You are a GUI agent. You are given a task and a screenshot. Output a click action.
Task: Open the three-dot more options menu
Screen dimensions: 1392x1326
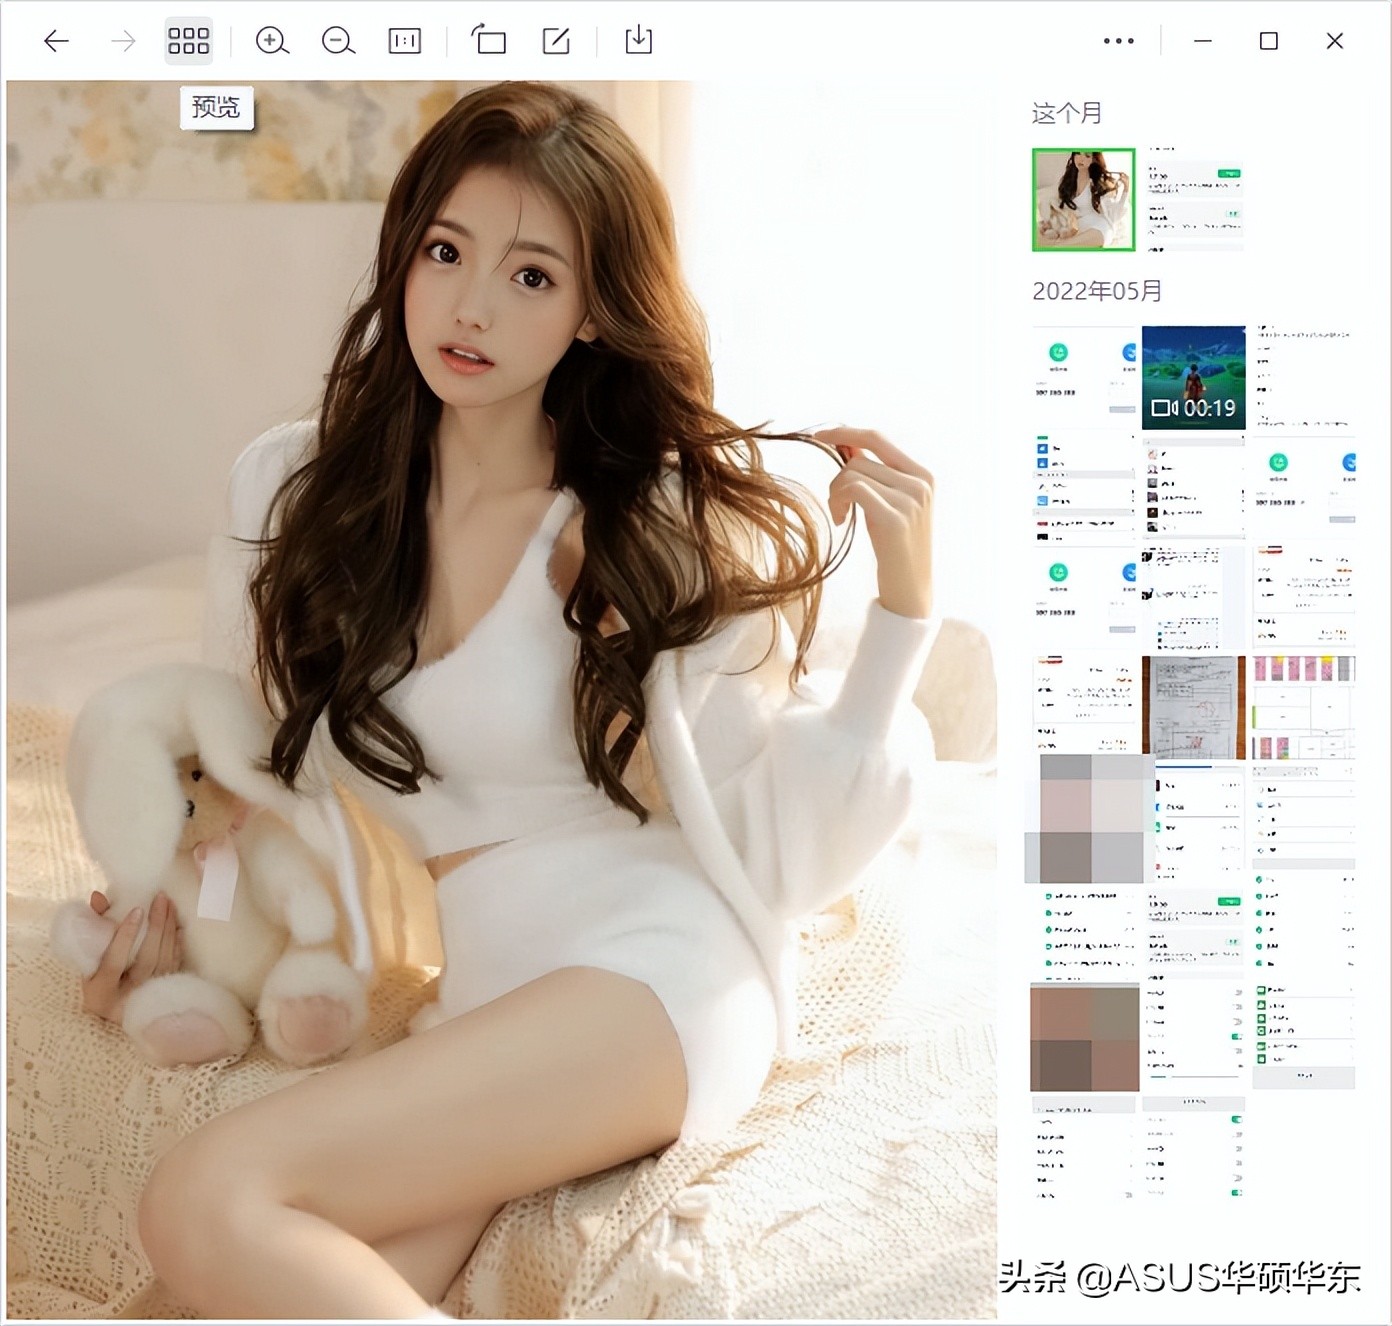click(x=1118, y=41)
